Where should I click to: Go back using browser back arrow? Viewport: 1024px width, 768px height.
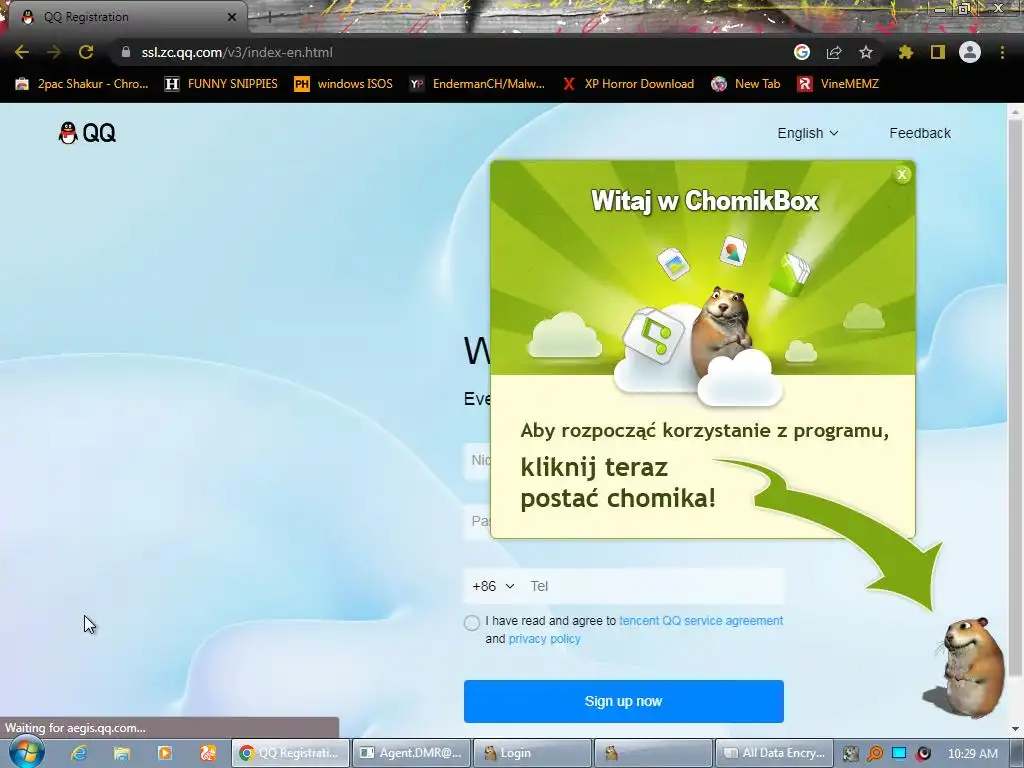pyautogui.click(x=22, y=52)
